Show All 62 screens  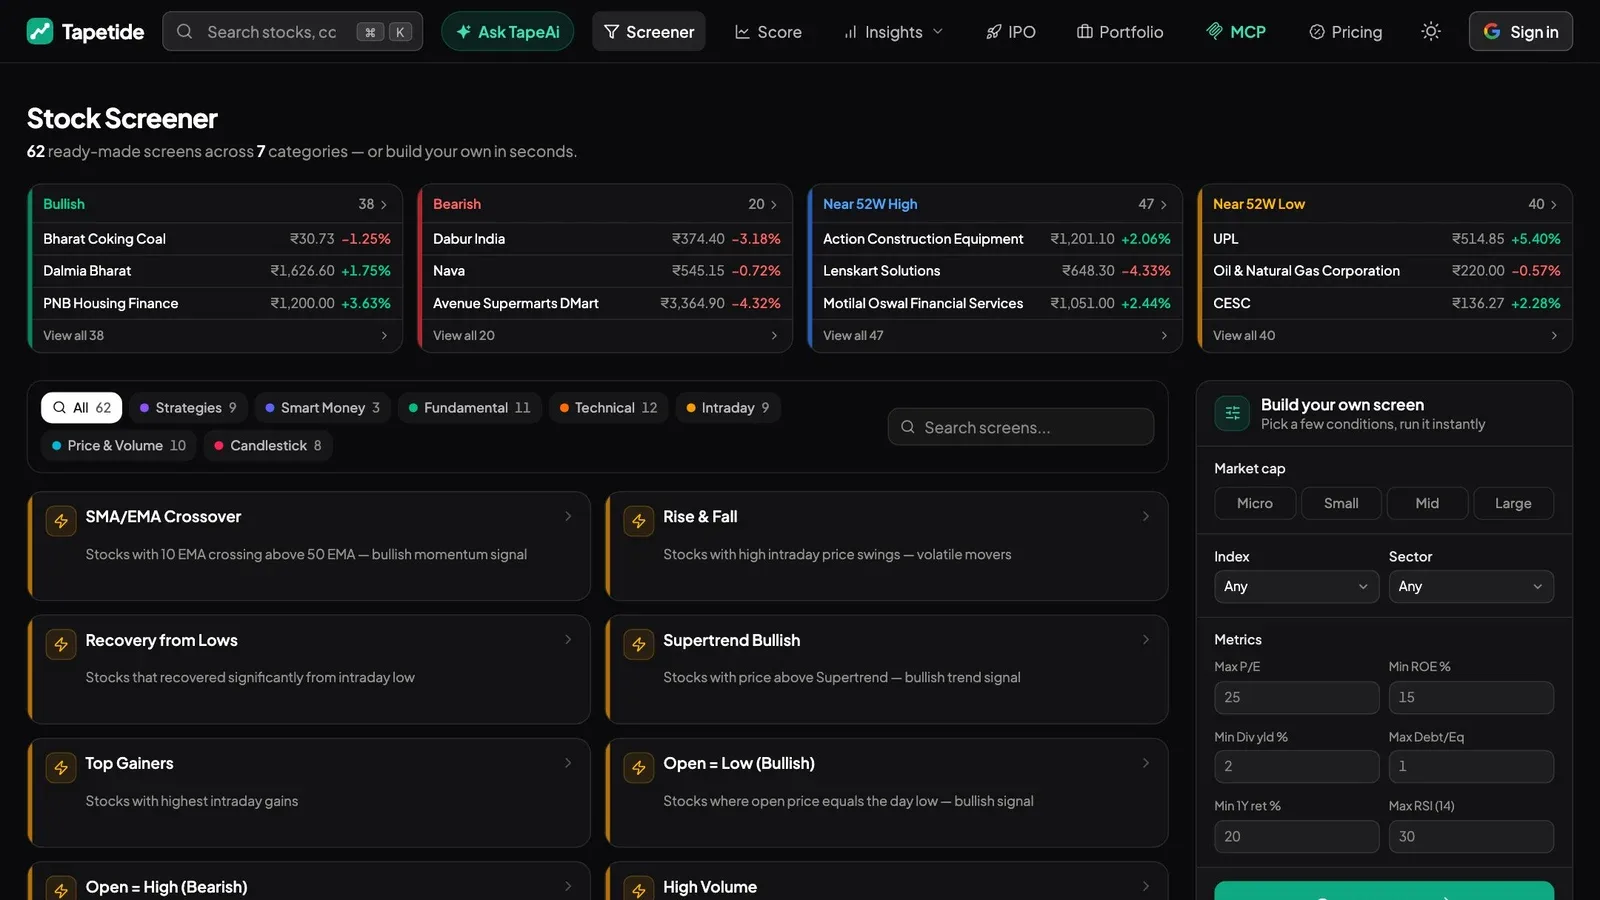pyautogui.click(x=82, y=408)
